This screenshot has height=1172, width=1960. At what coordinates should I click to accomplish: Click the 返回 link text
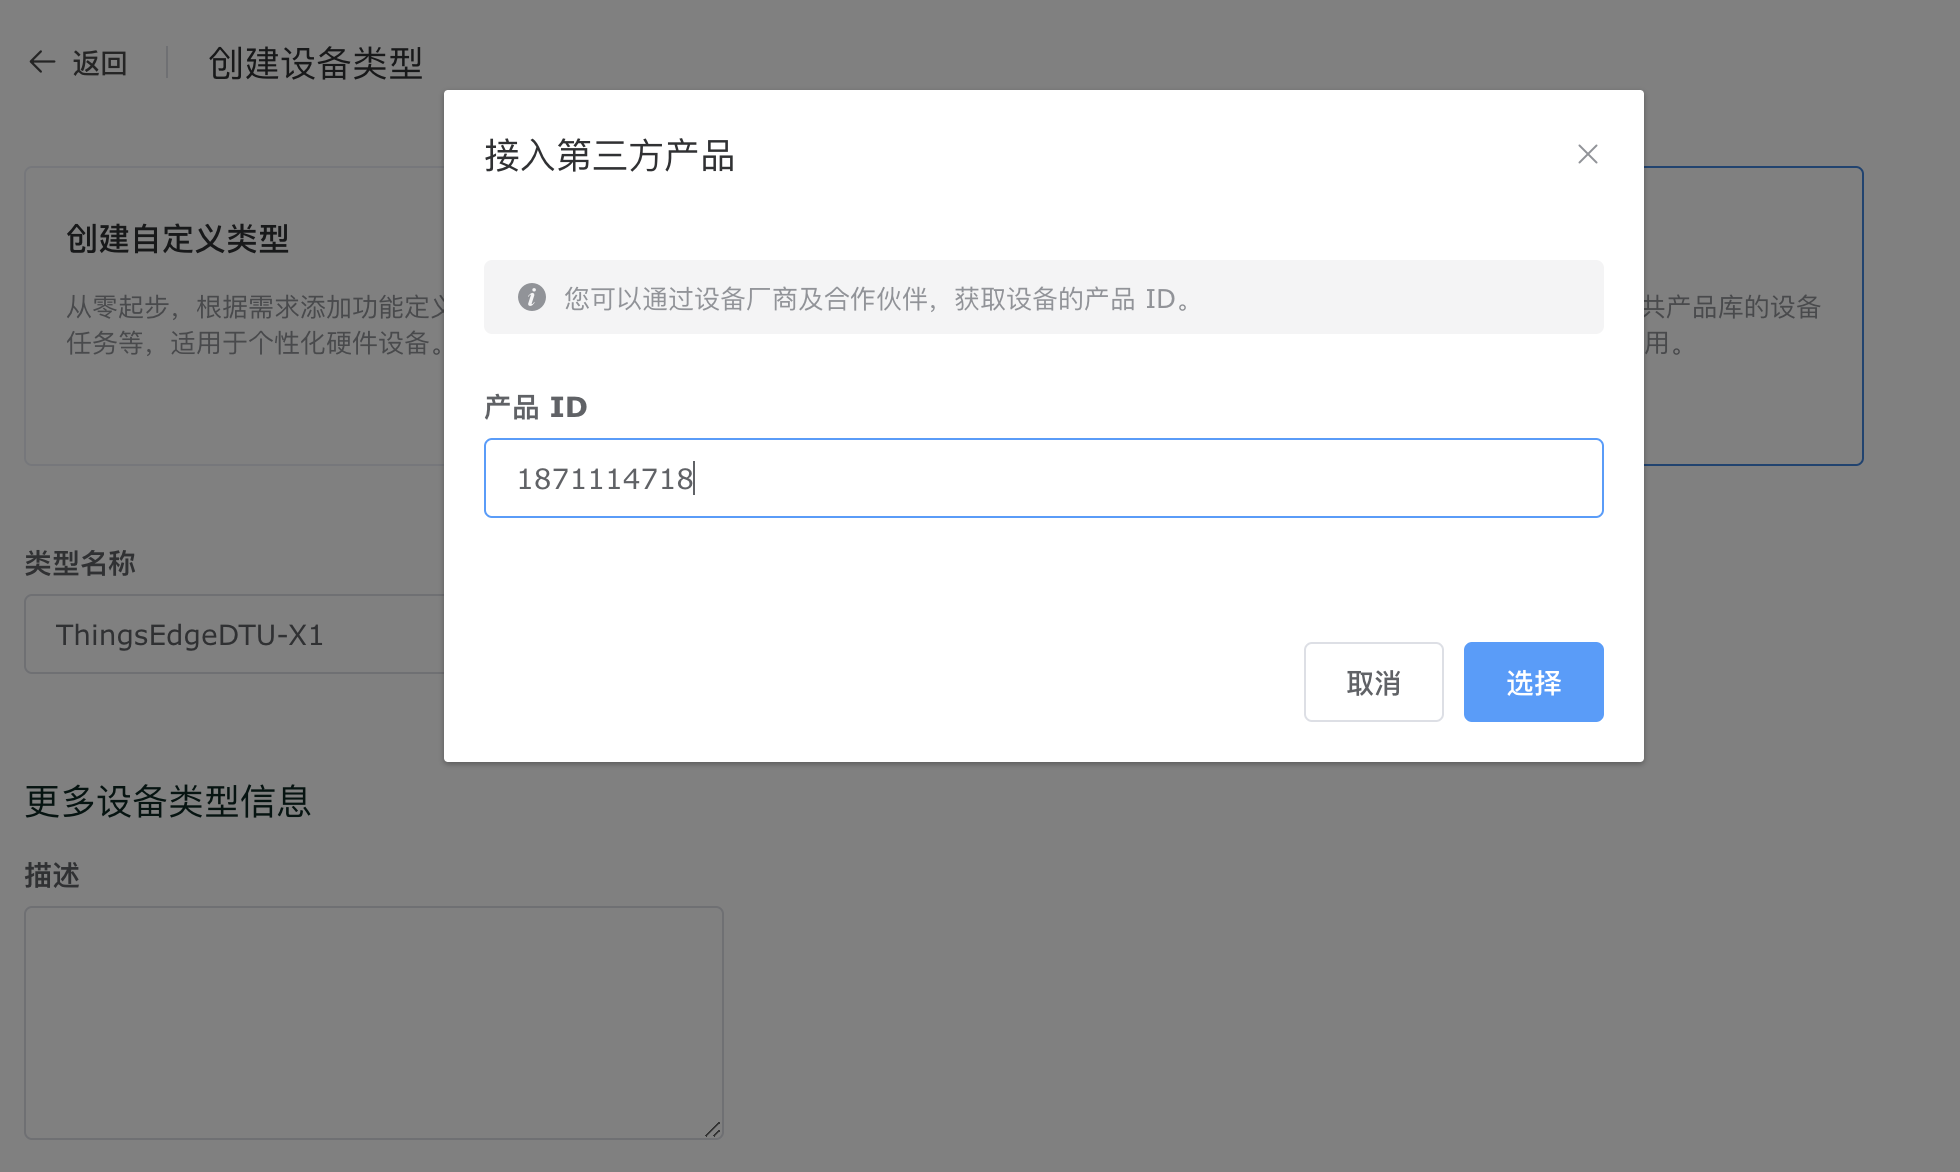100,63
